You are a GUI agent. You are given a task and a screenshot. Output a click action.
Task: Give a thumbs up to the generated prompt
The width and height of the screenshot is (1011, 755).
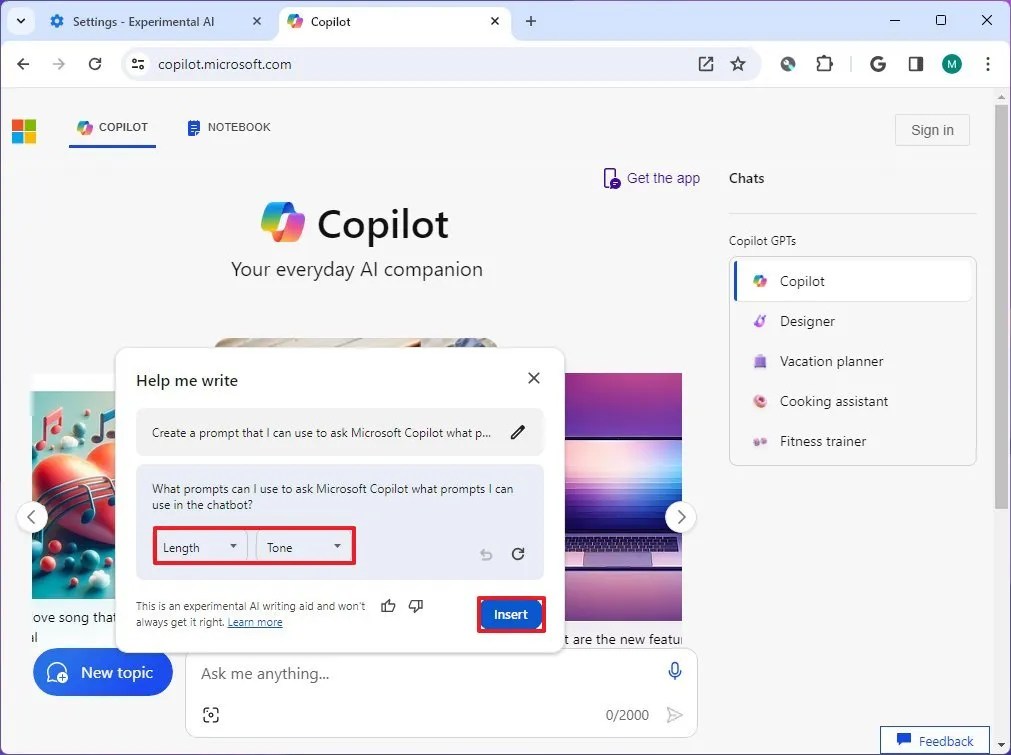coord(389,605)
